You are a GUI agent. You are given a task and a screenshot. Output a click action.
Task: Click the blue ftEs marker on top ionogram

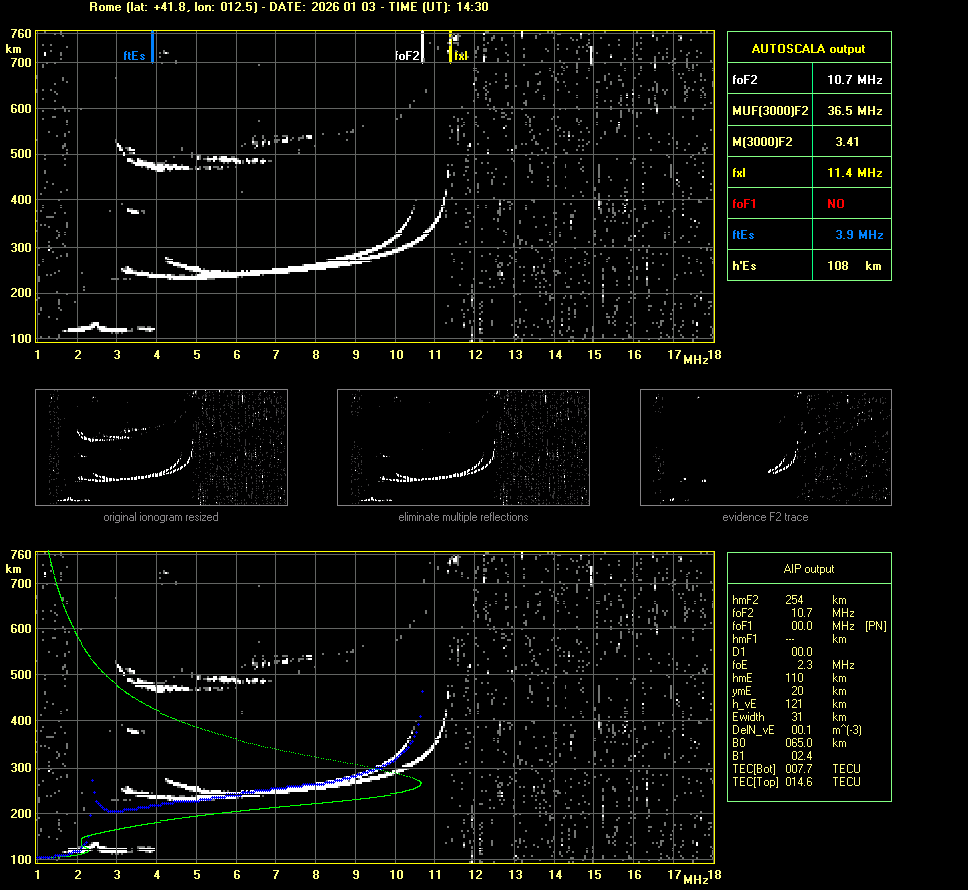pos(152,48)
